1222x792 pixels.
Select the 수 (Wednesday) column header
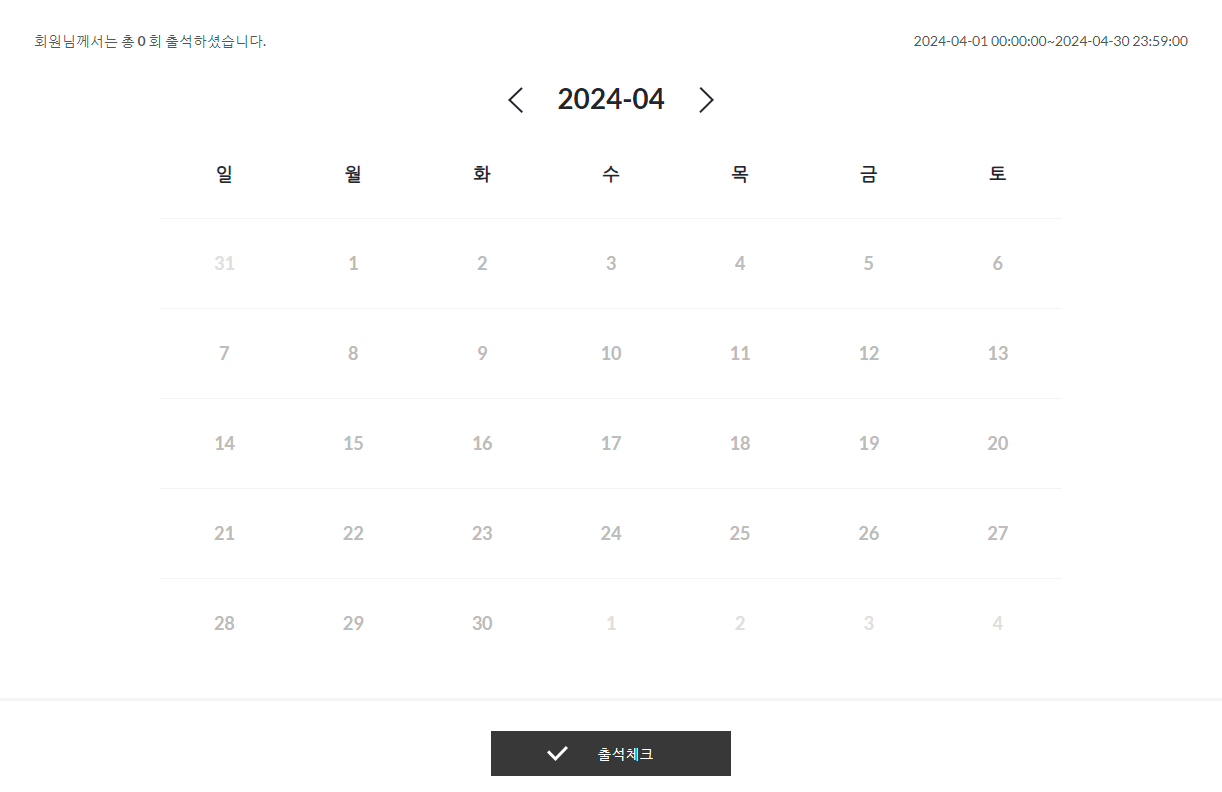(611, 174)
